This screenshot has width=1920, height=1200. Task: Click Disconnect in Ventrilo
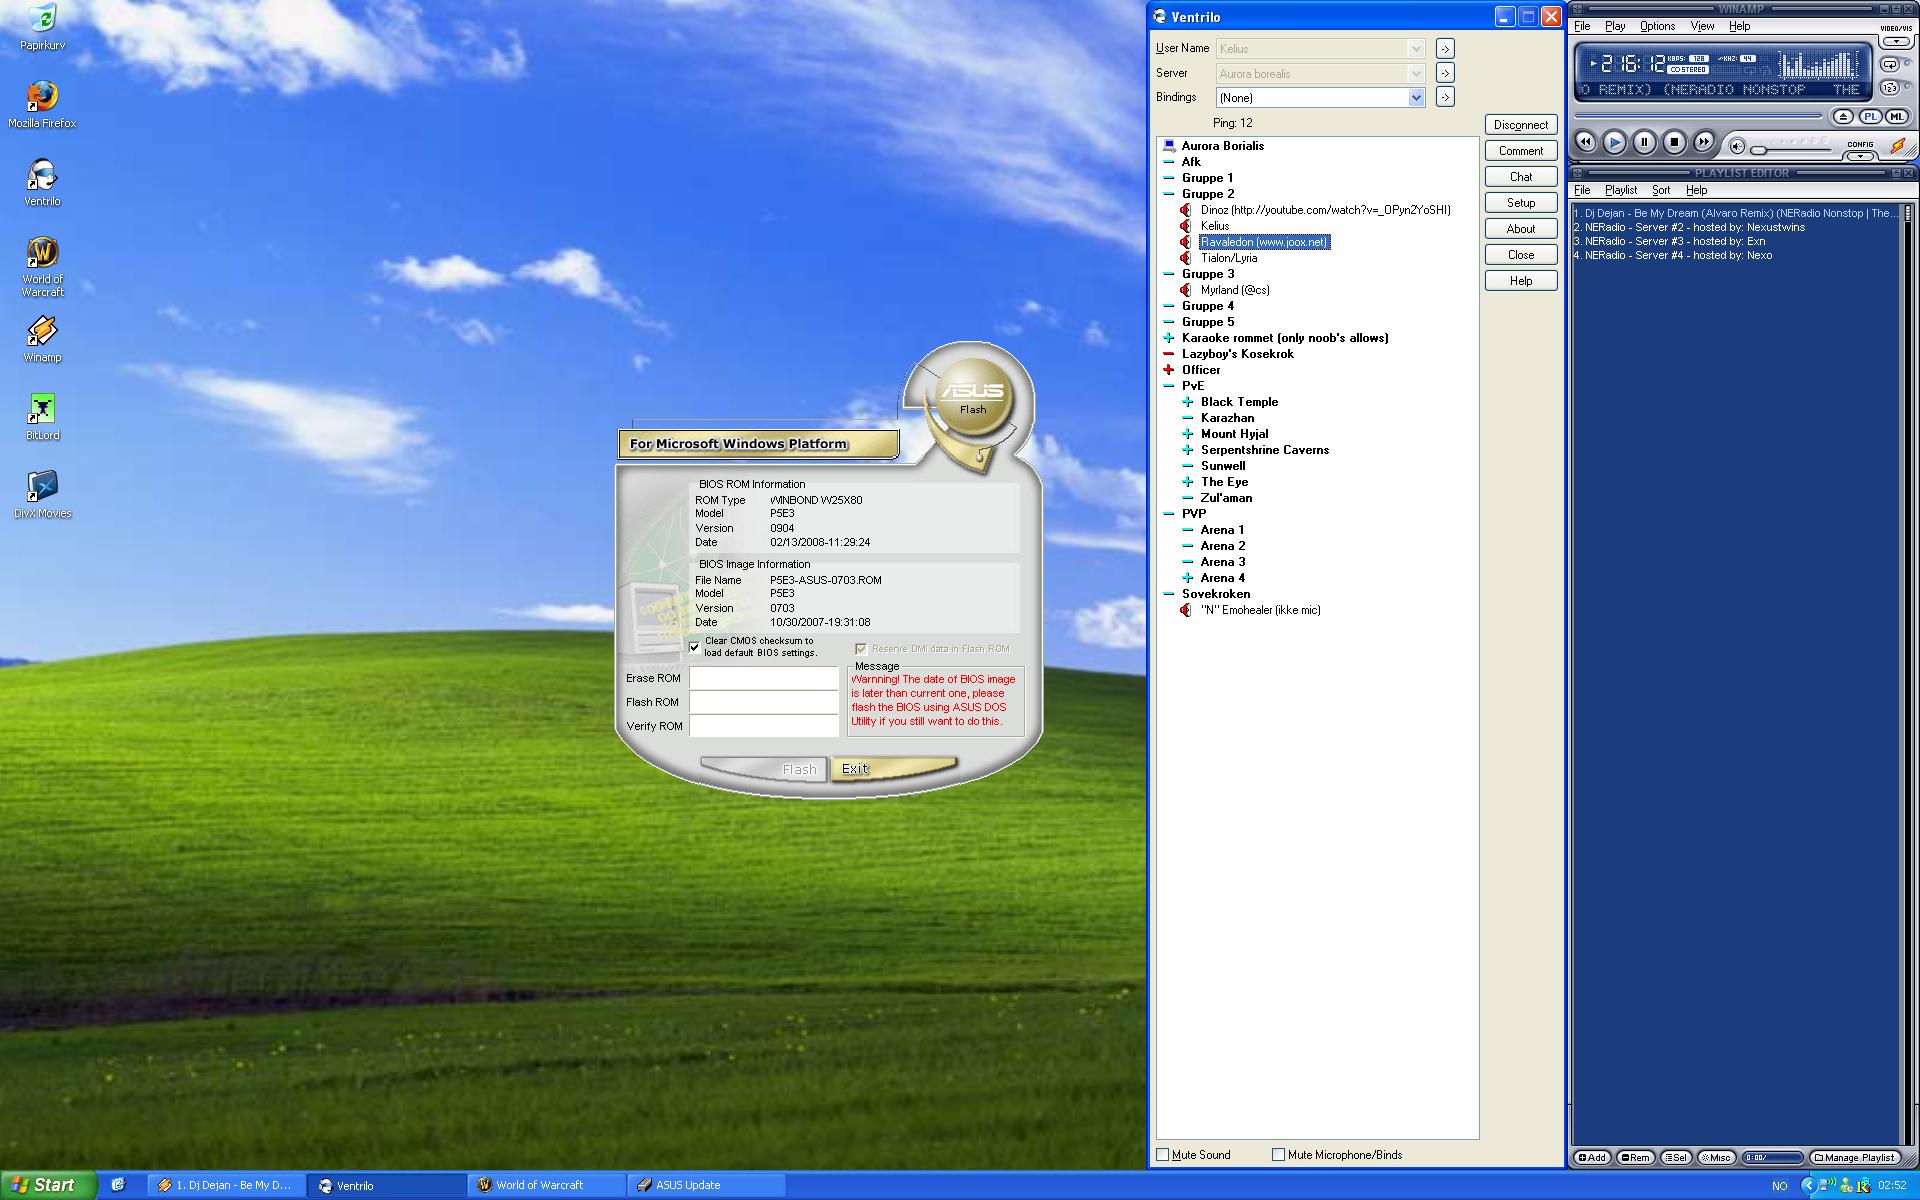point(1521,125)
